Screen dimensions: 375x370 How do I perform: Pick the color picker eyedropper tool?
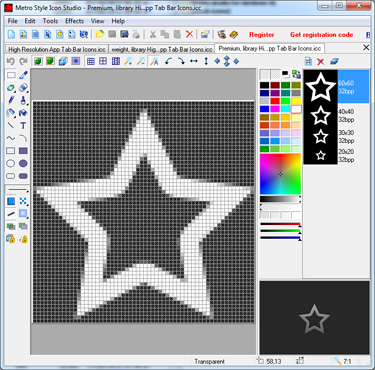23,75
